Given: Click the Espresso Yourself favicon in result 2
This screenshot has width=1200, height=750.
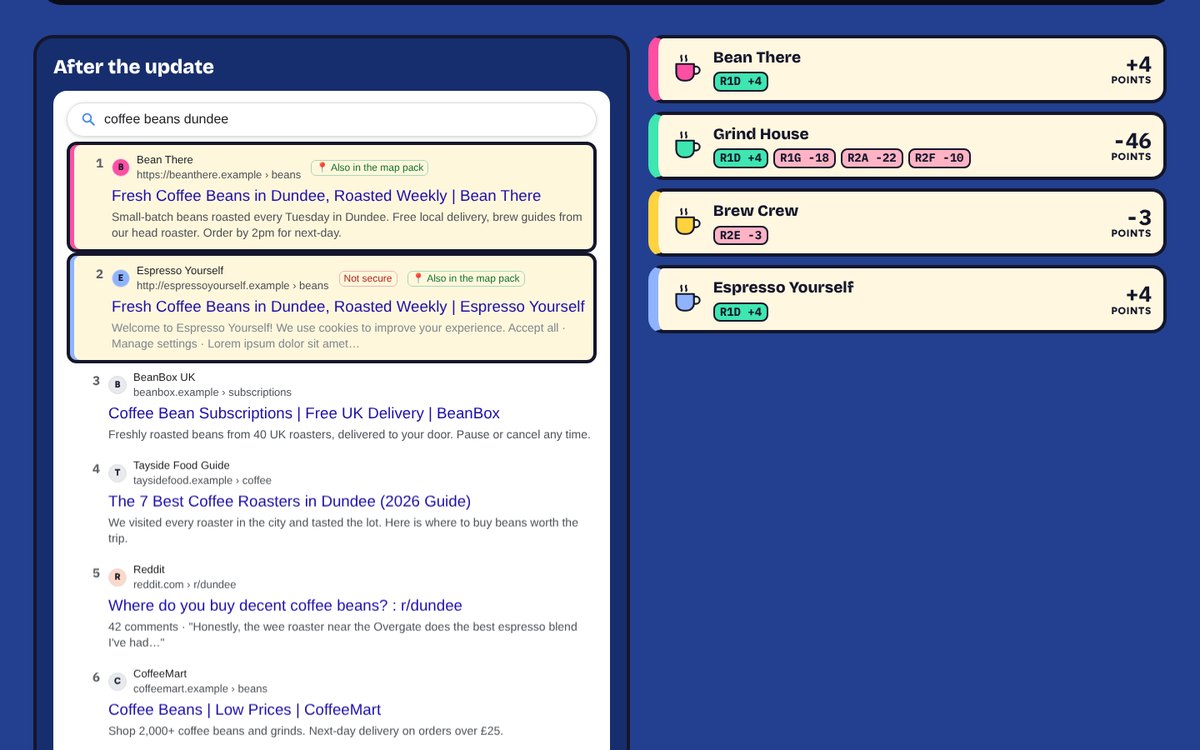Looking at the screenshot, I should 121,278.
